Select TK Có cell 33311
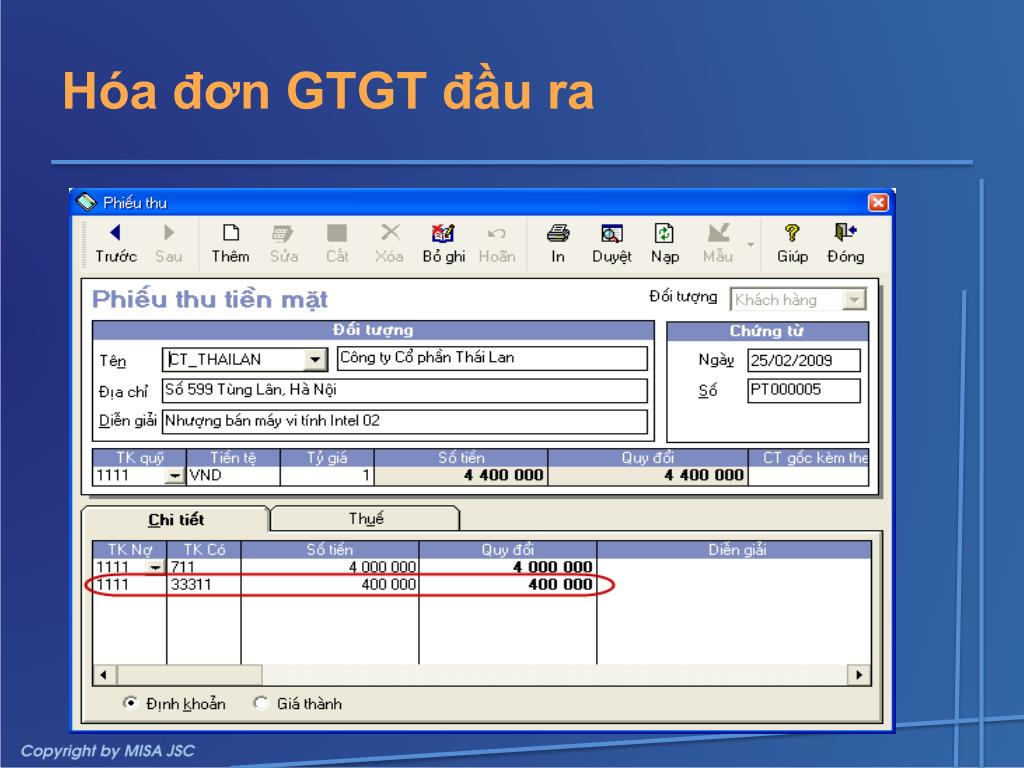 204,584
